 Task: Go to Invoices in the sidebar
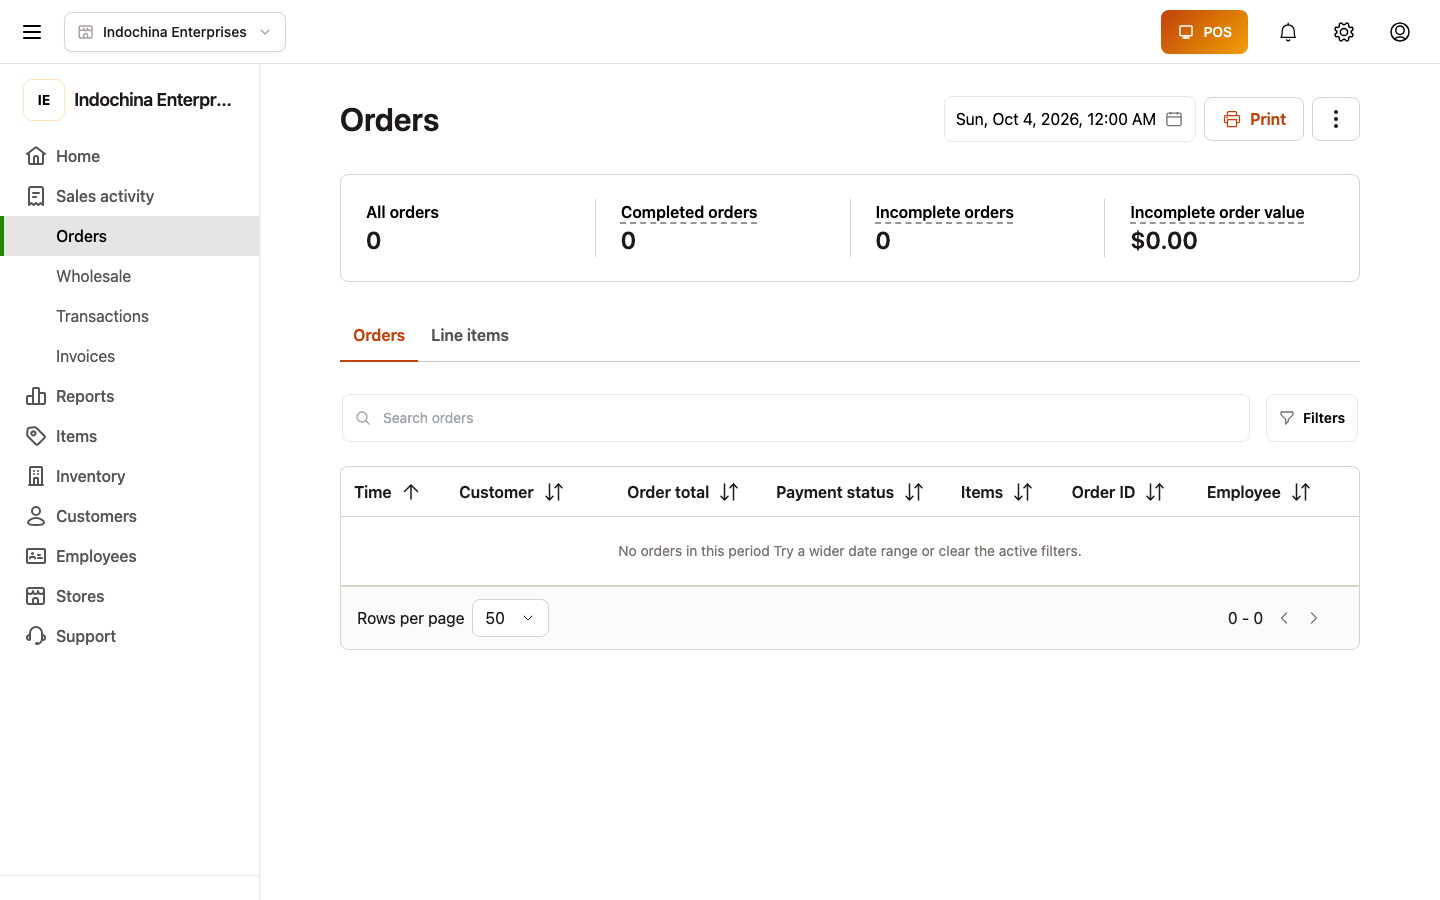tap(130, 356)
